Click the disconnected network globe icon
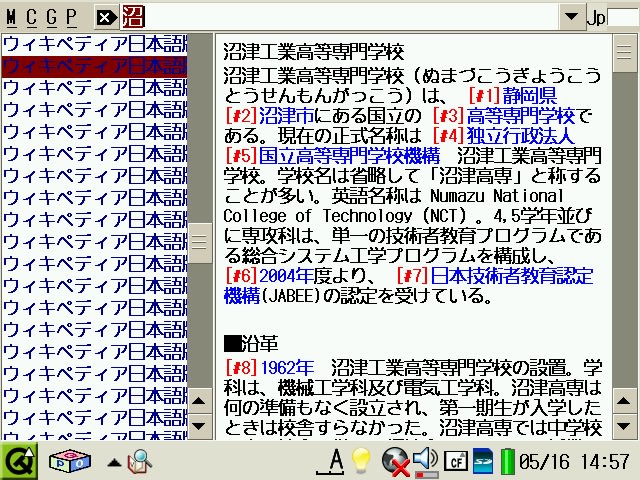 (x=395, y=462)
